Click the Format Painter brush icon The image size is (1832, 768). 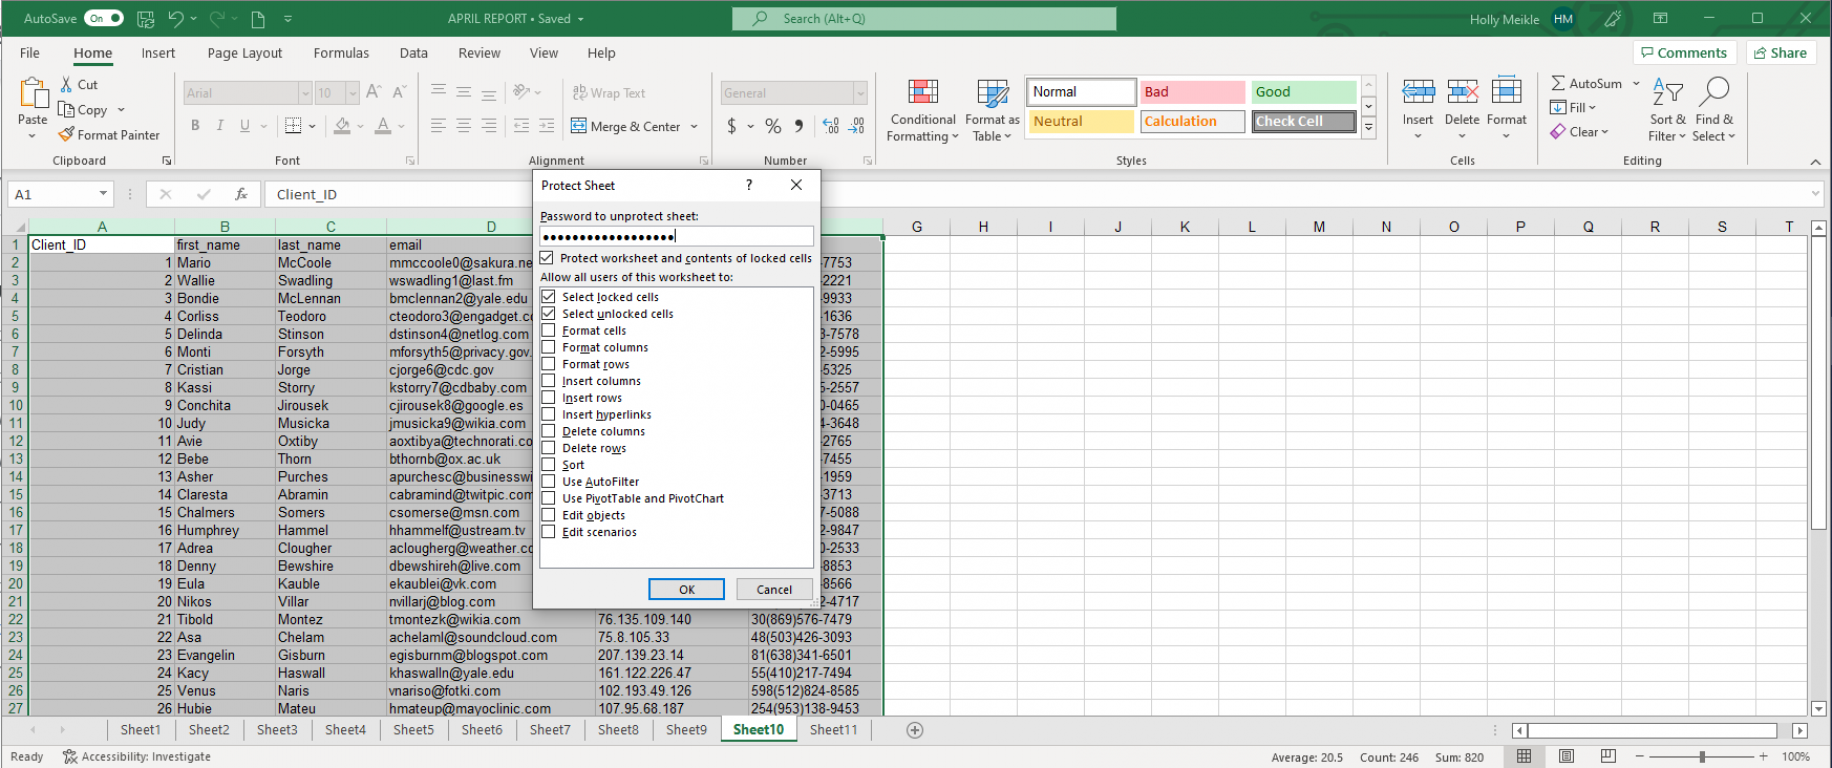click(x=66, y=135)
